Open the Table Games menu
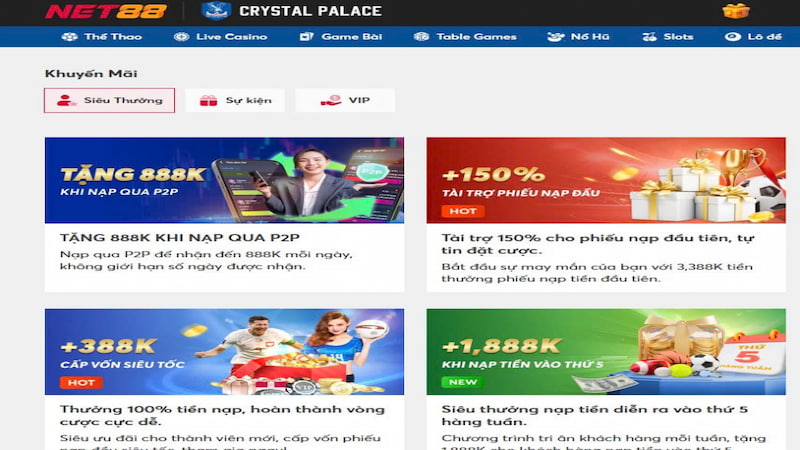This screenshot has width=800, height=450. coord(465,37)
